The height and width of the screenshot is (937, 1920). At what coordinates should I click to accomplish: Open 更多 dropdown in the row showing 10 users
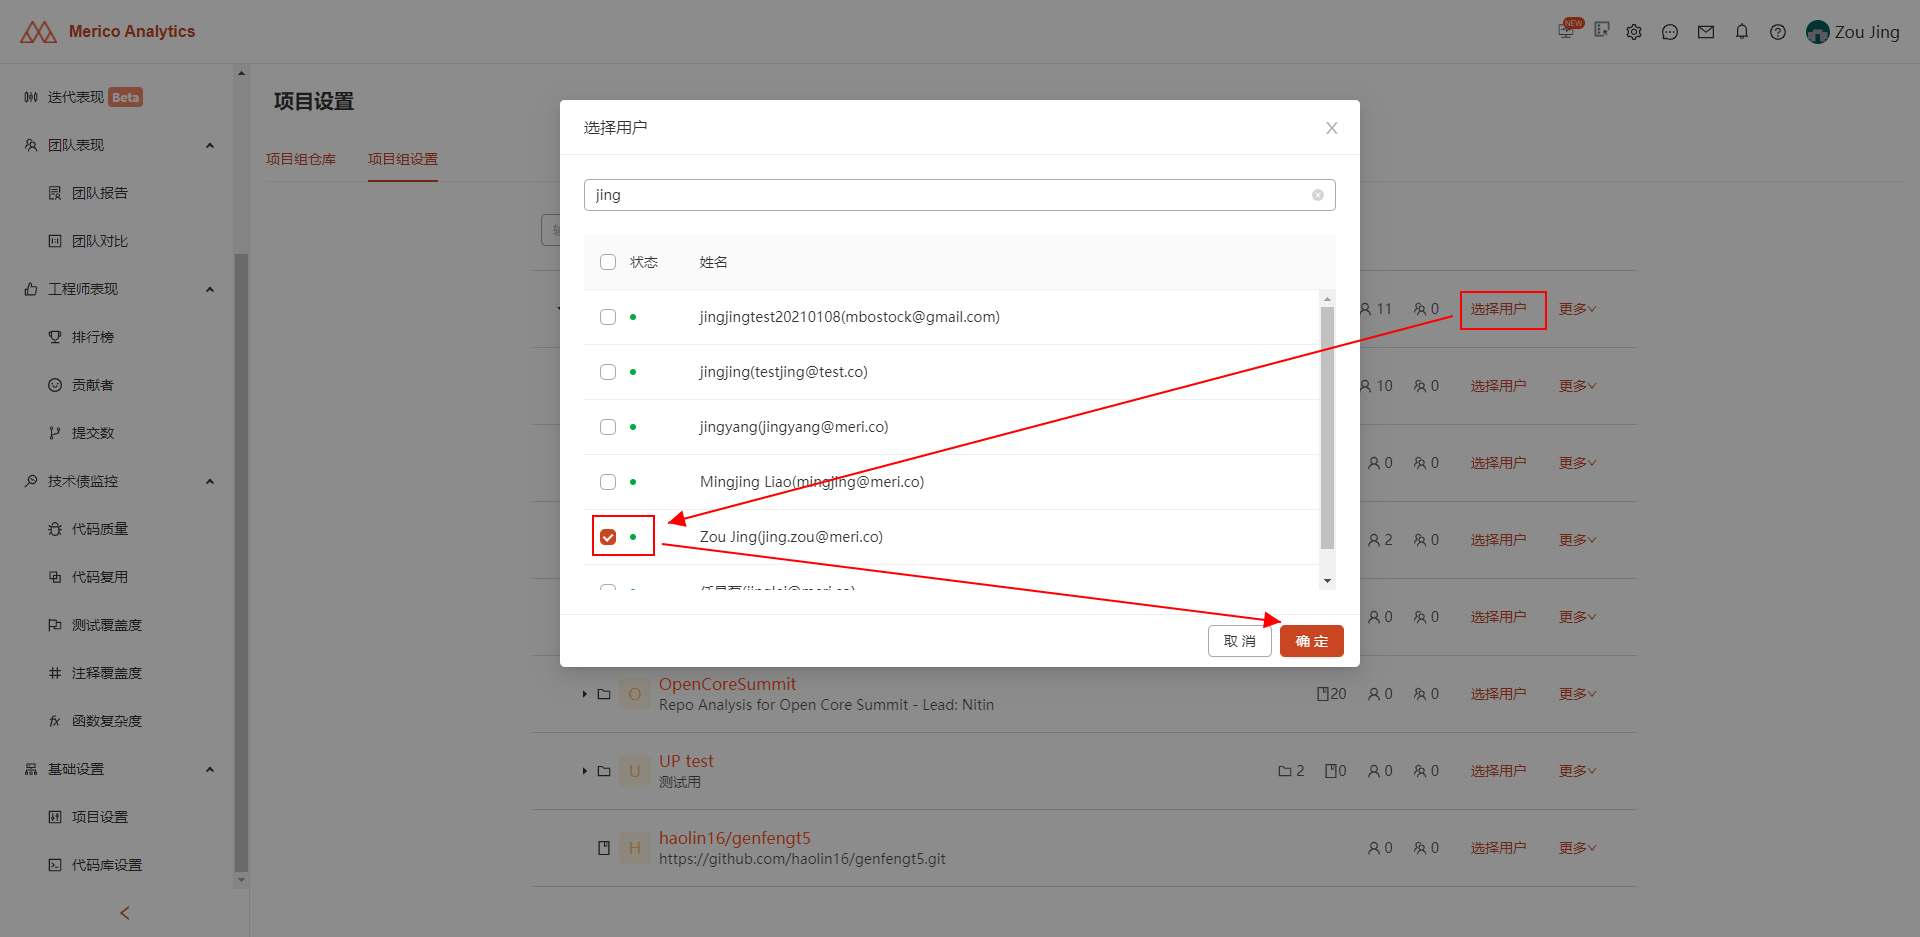pos(1577,386)
